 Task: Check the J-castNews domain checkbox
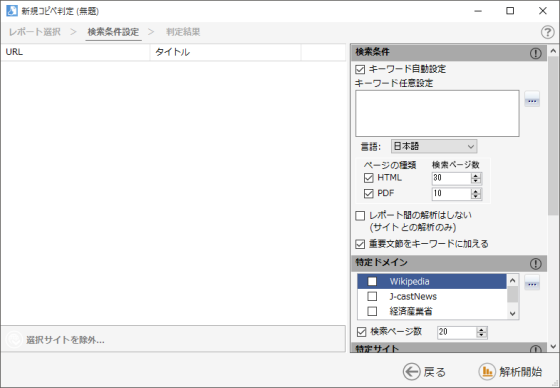[372, 296]
